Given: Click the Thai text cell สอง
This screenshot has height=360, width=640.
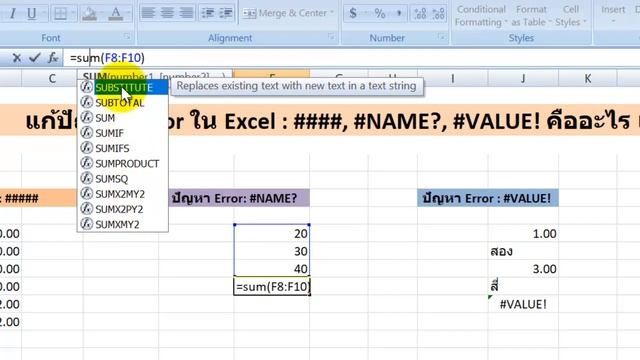Looking at the screenshot, I should click(523, 251).
